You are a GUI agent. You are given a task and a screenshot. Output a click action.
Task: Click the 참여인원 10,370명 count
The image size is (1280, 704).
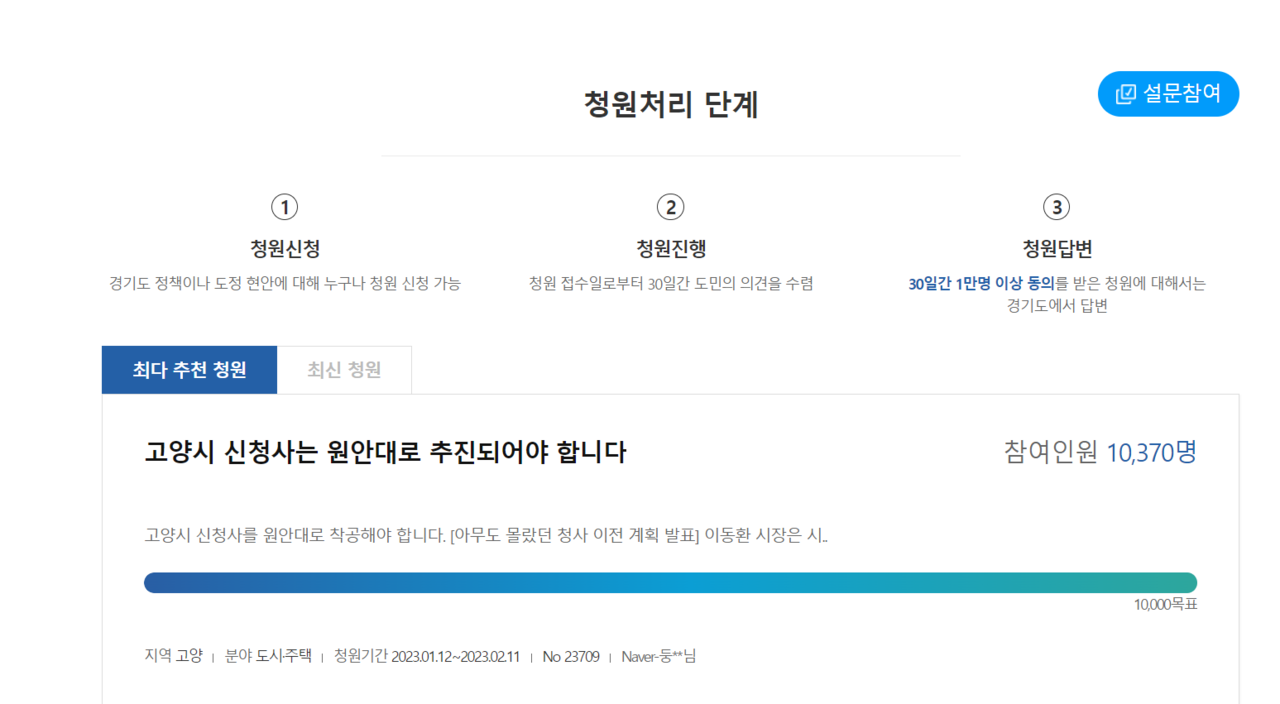1099,452
